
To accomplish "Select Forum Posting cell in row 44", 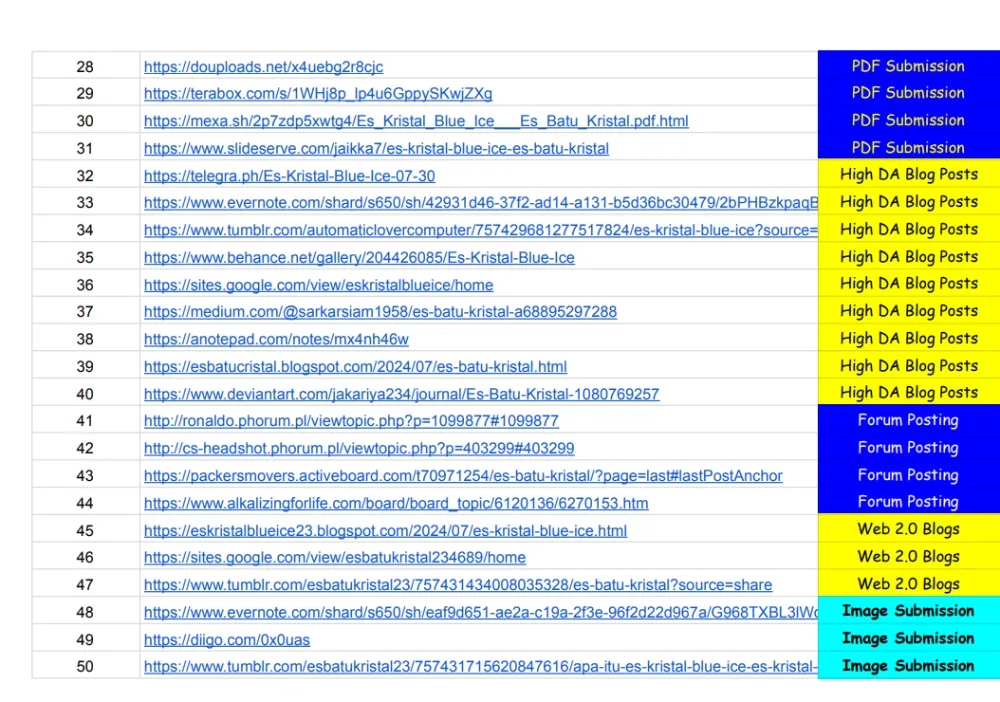I will (909, 501).
